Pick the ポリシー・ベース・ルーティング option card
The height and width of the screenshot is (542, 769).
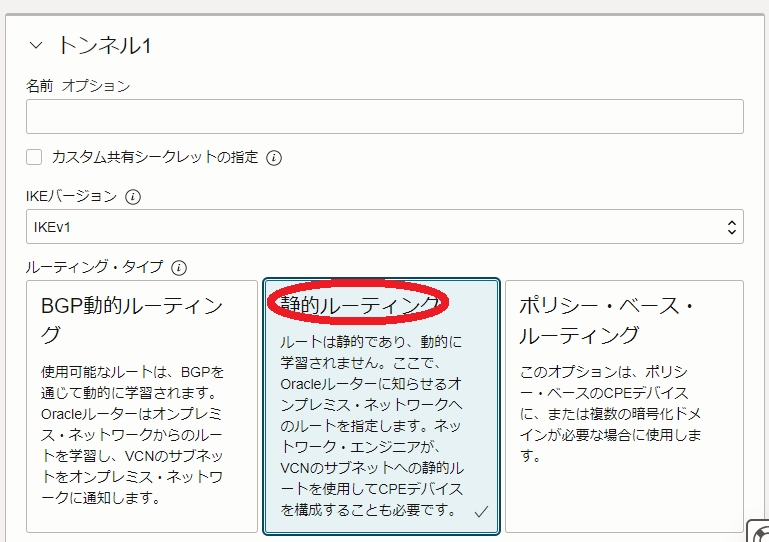click(x=624, y=405)
